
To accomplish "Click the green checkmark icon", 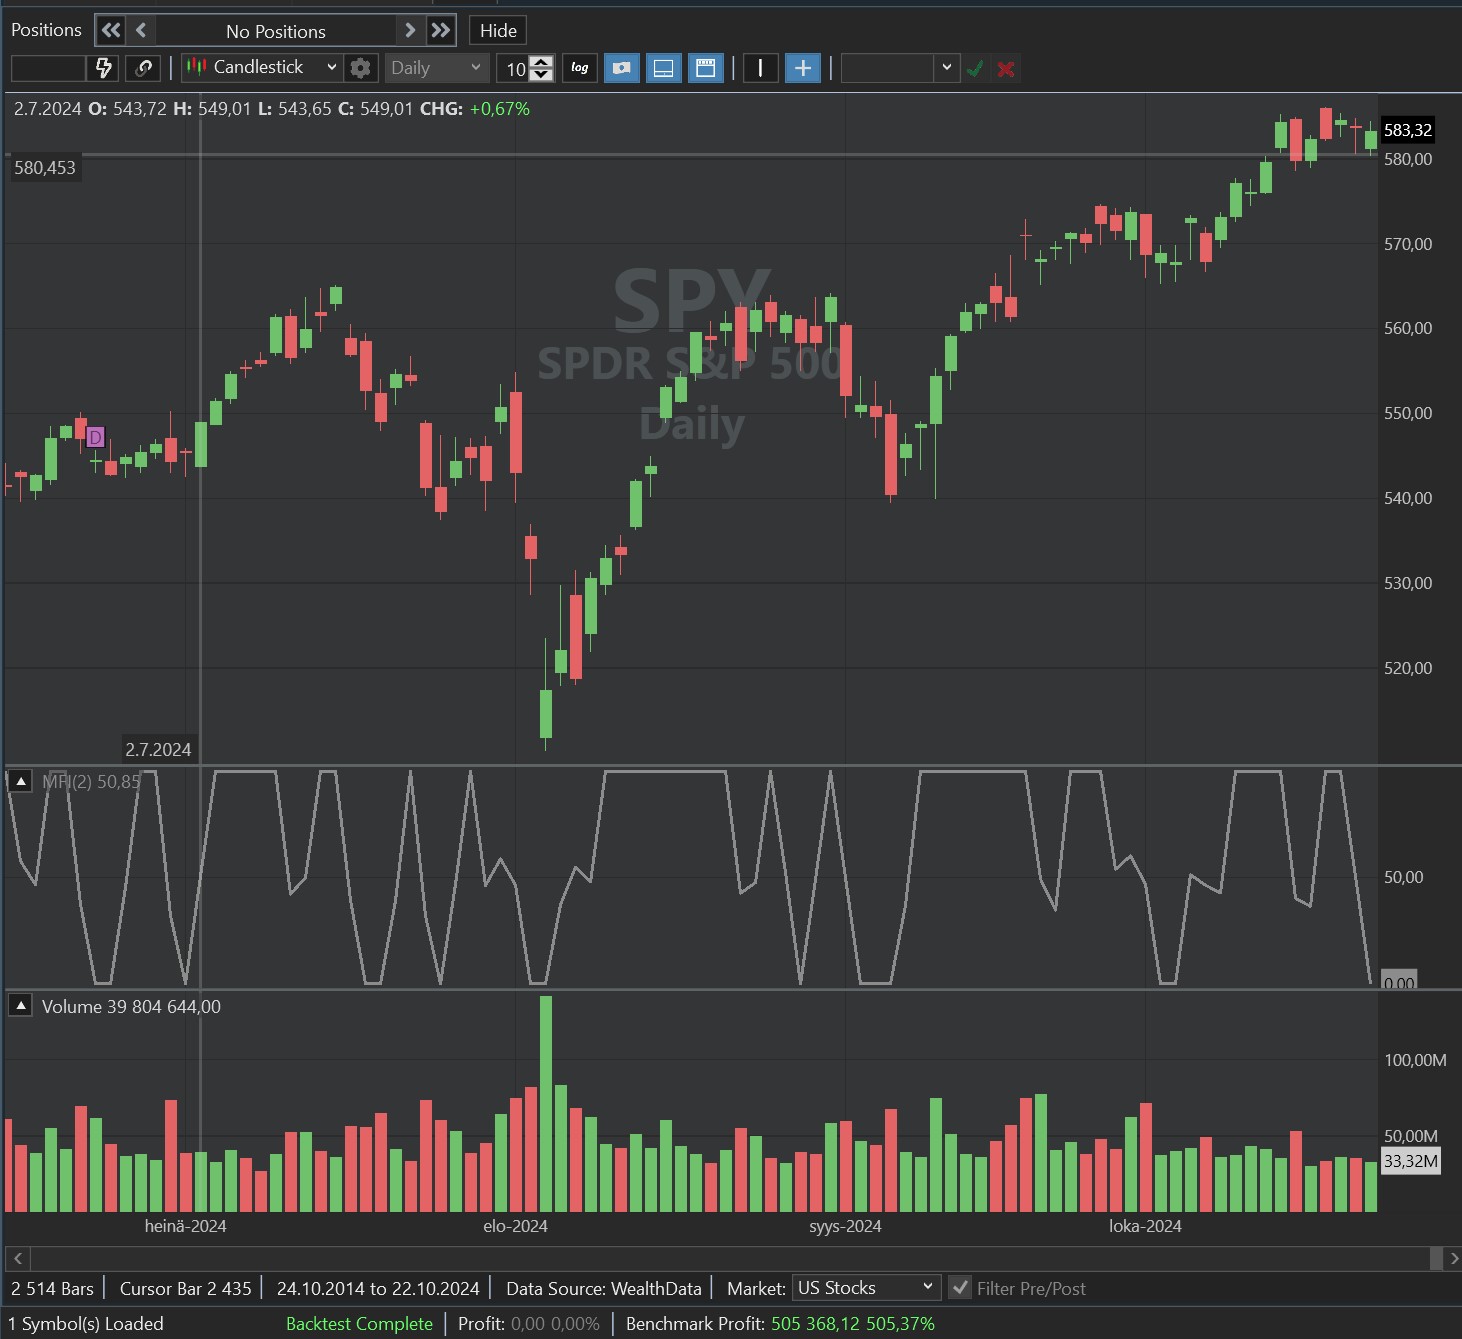I will [975, 68].
